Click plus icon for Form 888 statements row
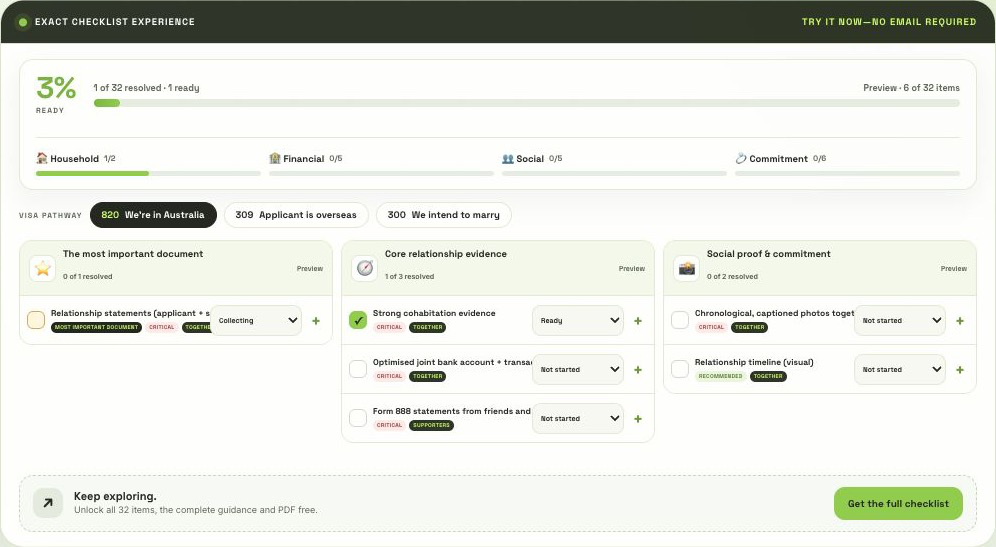 (x=638, y=419)
